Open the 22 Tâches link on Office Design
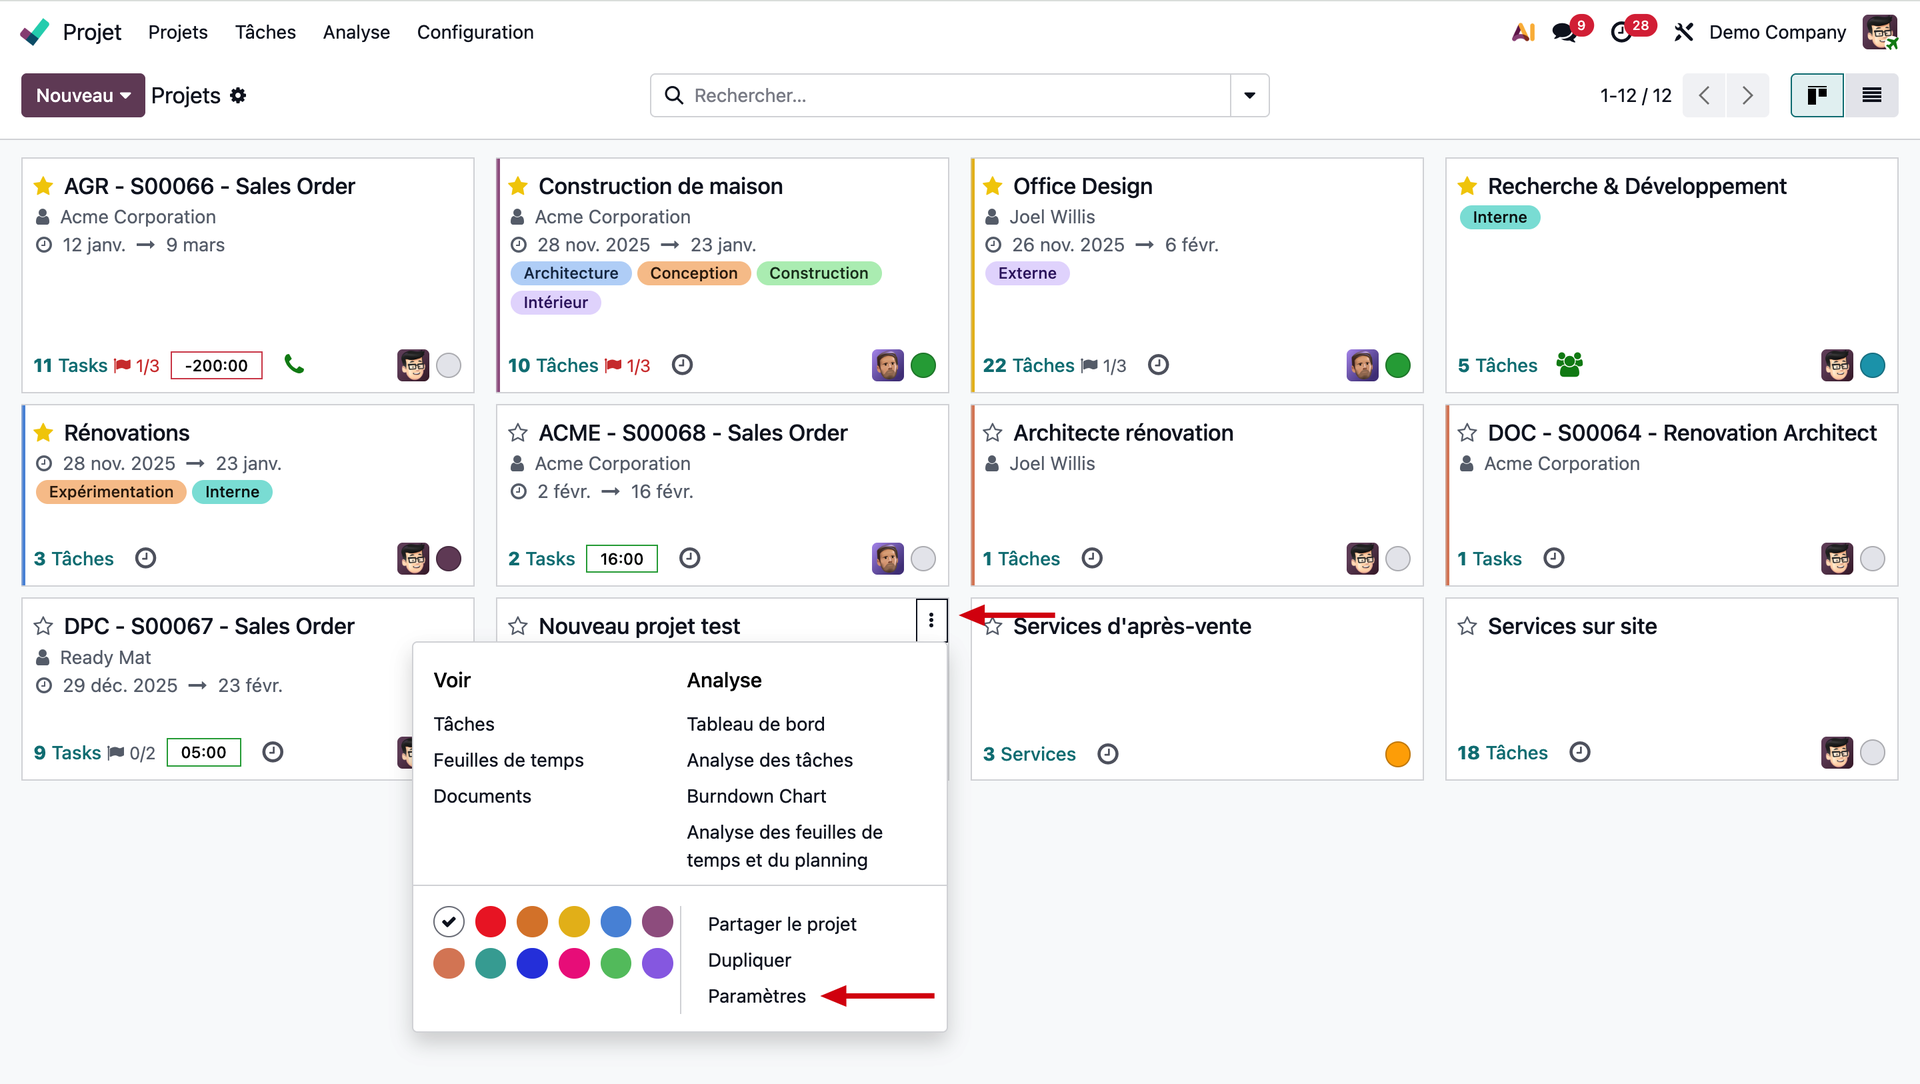 tap(1028, 365)
